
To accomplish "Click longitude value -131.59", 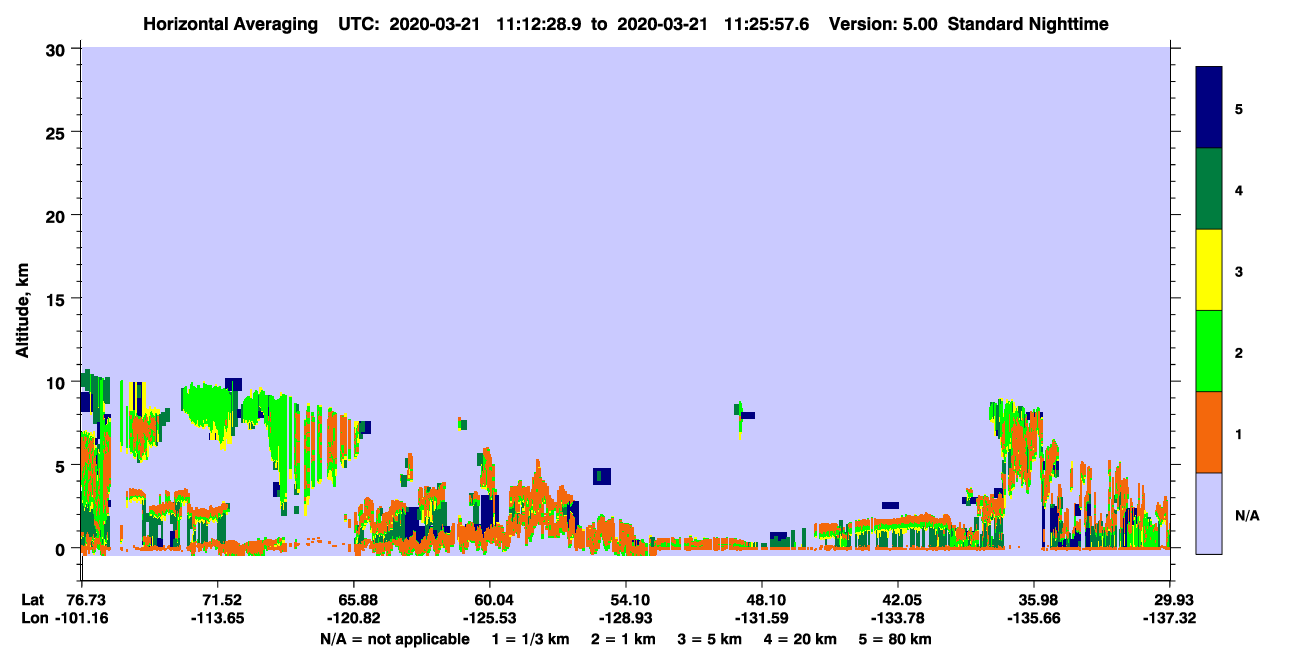I will click(x=762, y=618).
